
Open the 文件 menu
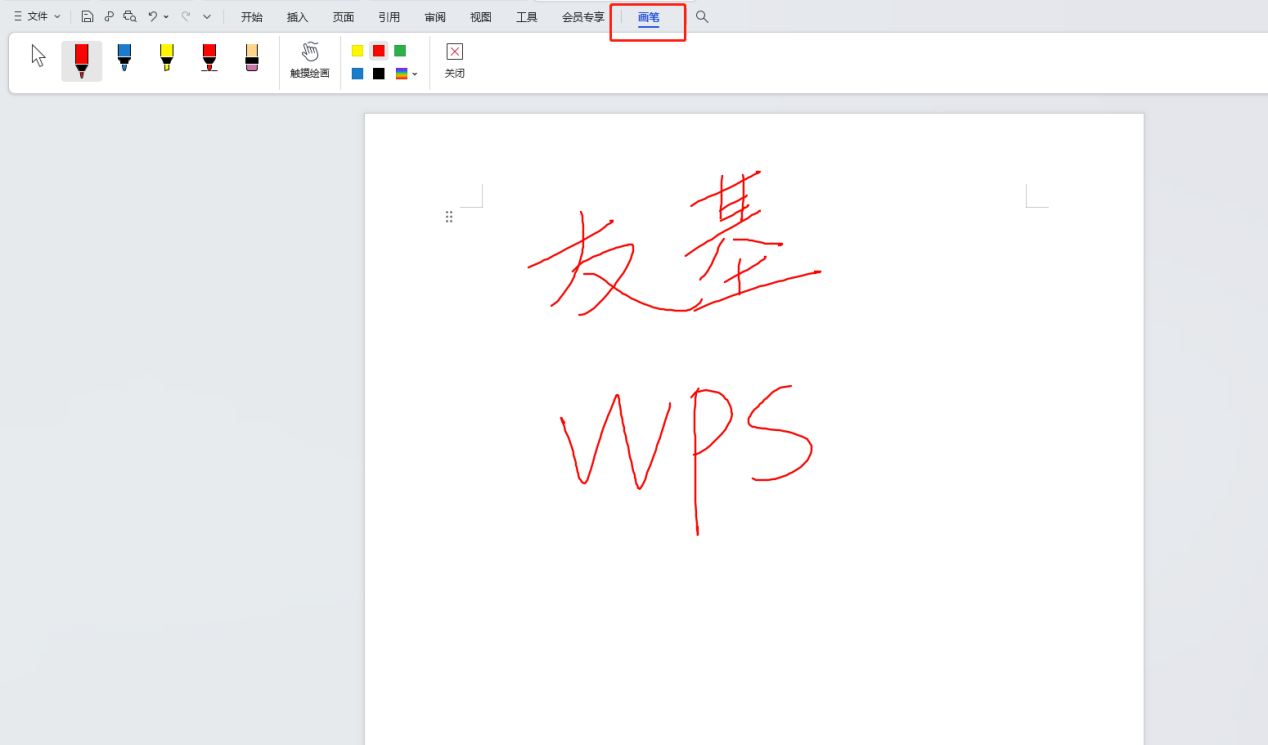(x=37, y=17)
